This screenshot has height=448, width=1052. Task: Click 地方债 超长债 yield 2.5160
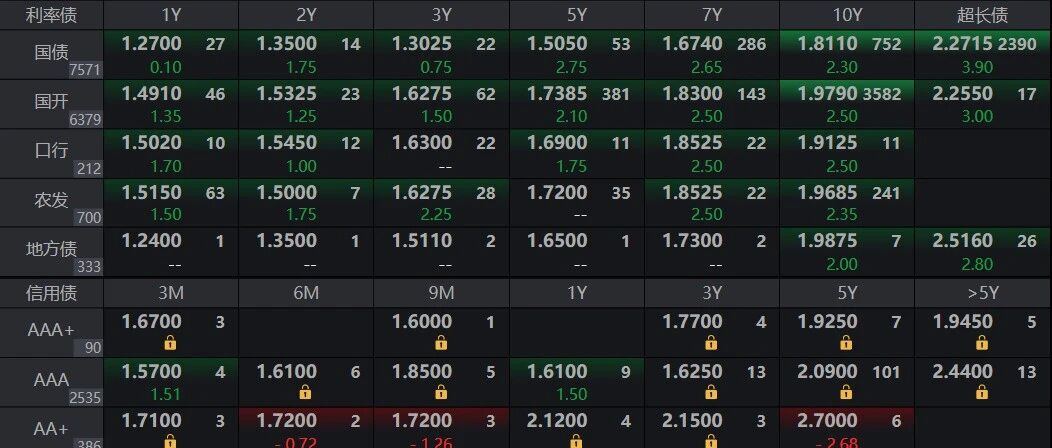(x=963, y=240)
